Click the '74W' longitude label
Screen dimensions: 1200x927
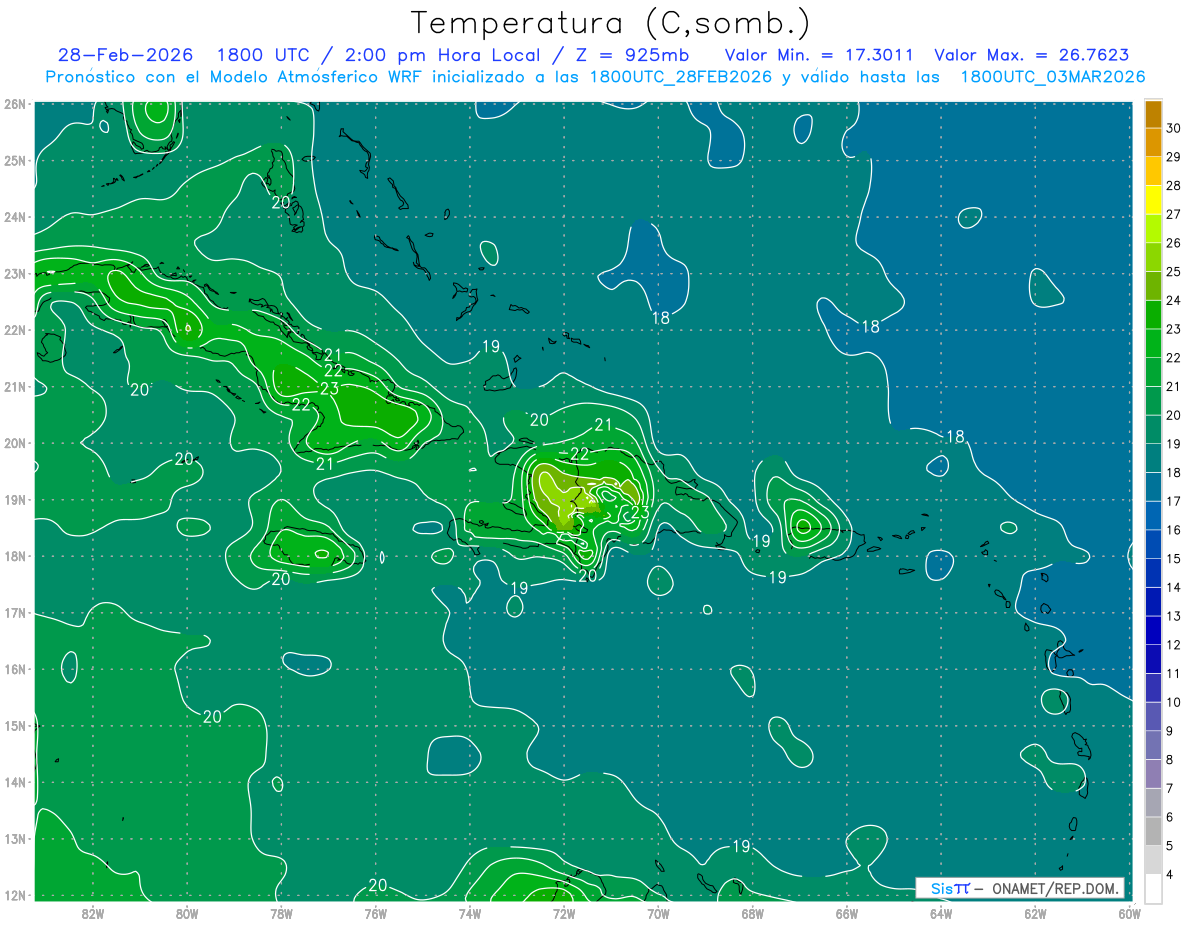(470, 913)
